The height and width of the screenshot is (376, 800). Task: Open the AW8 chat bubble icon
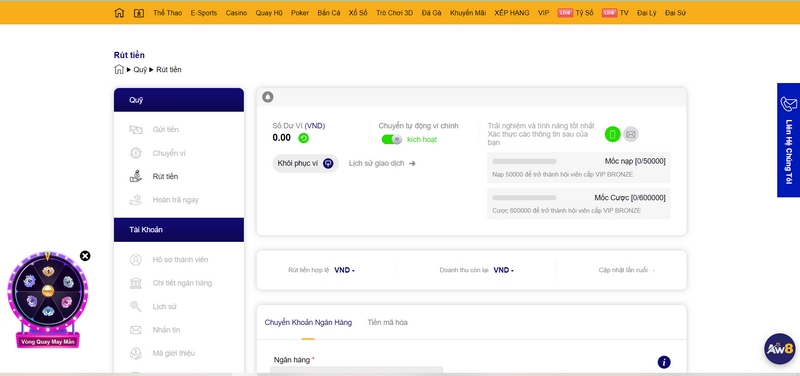[x=780, y=349]
